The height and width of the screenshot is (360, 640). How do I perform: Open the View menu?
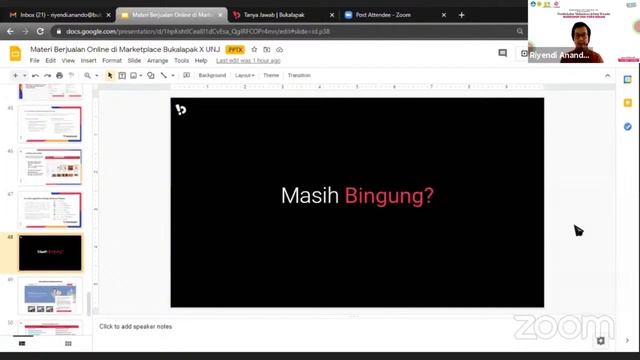[x=68, y=60]
